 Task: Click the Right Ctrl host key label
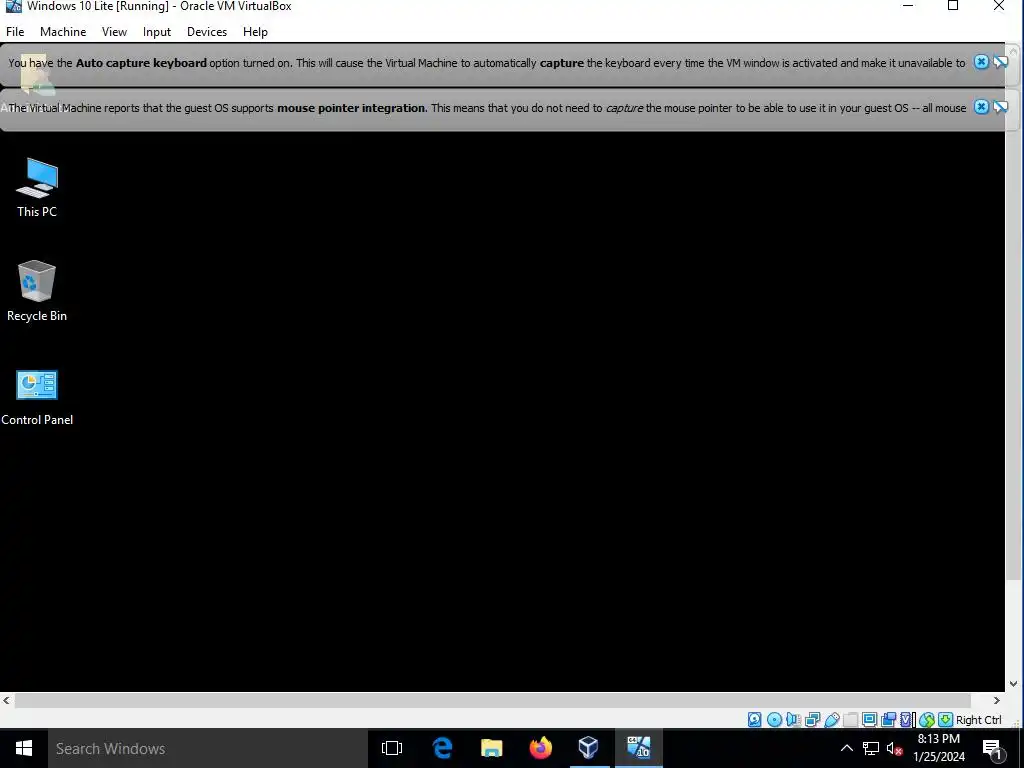tap(978, 720)
